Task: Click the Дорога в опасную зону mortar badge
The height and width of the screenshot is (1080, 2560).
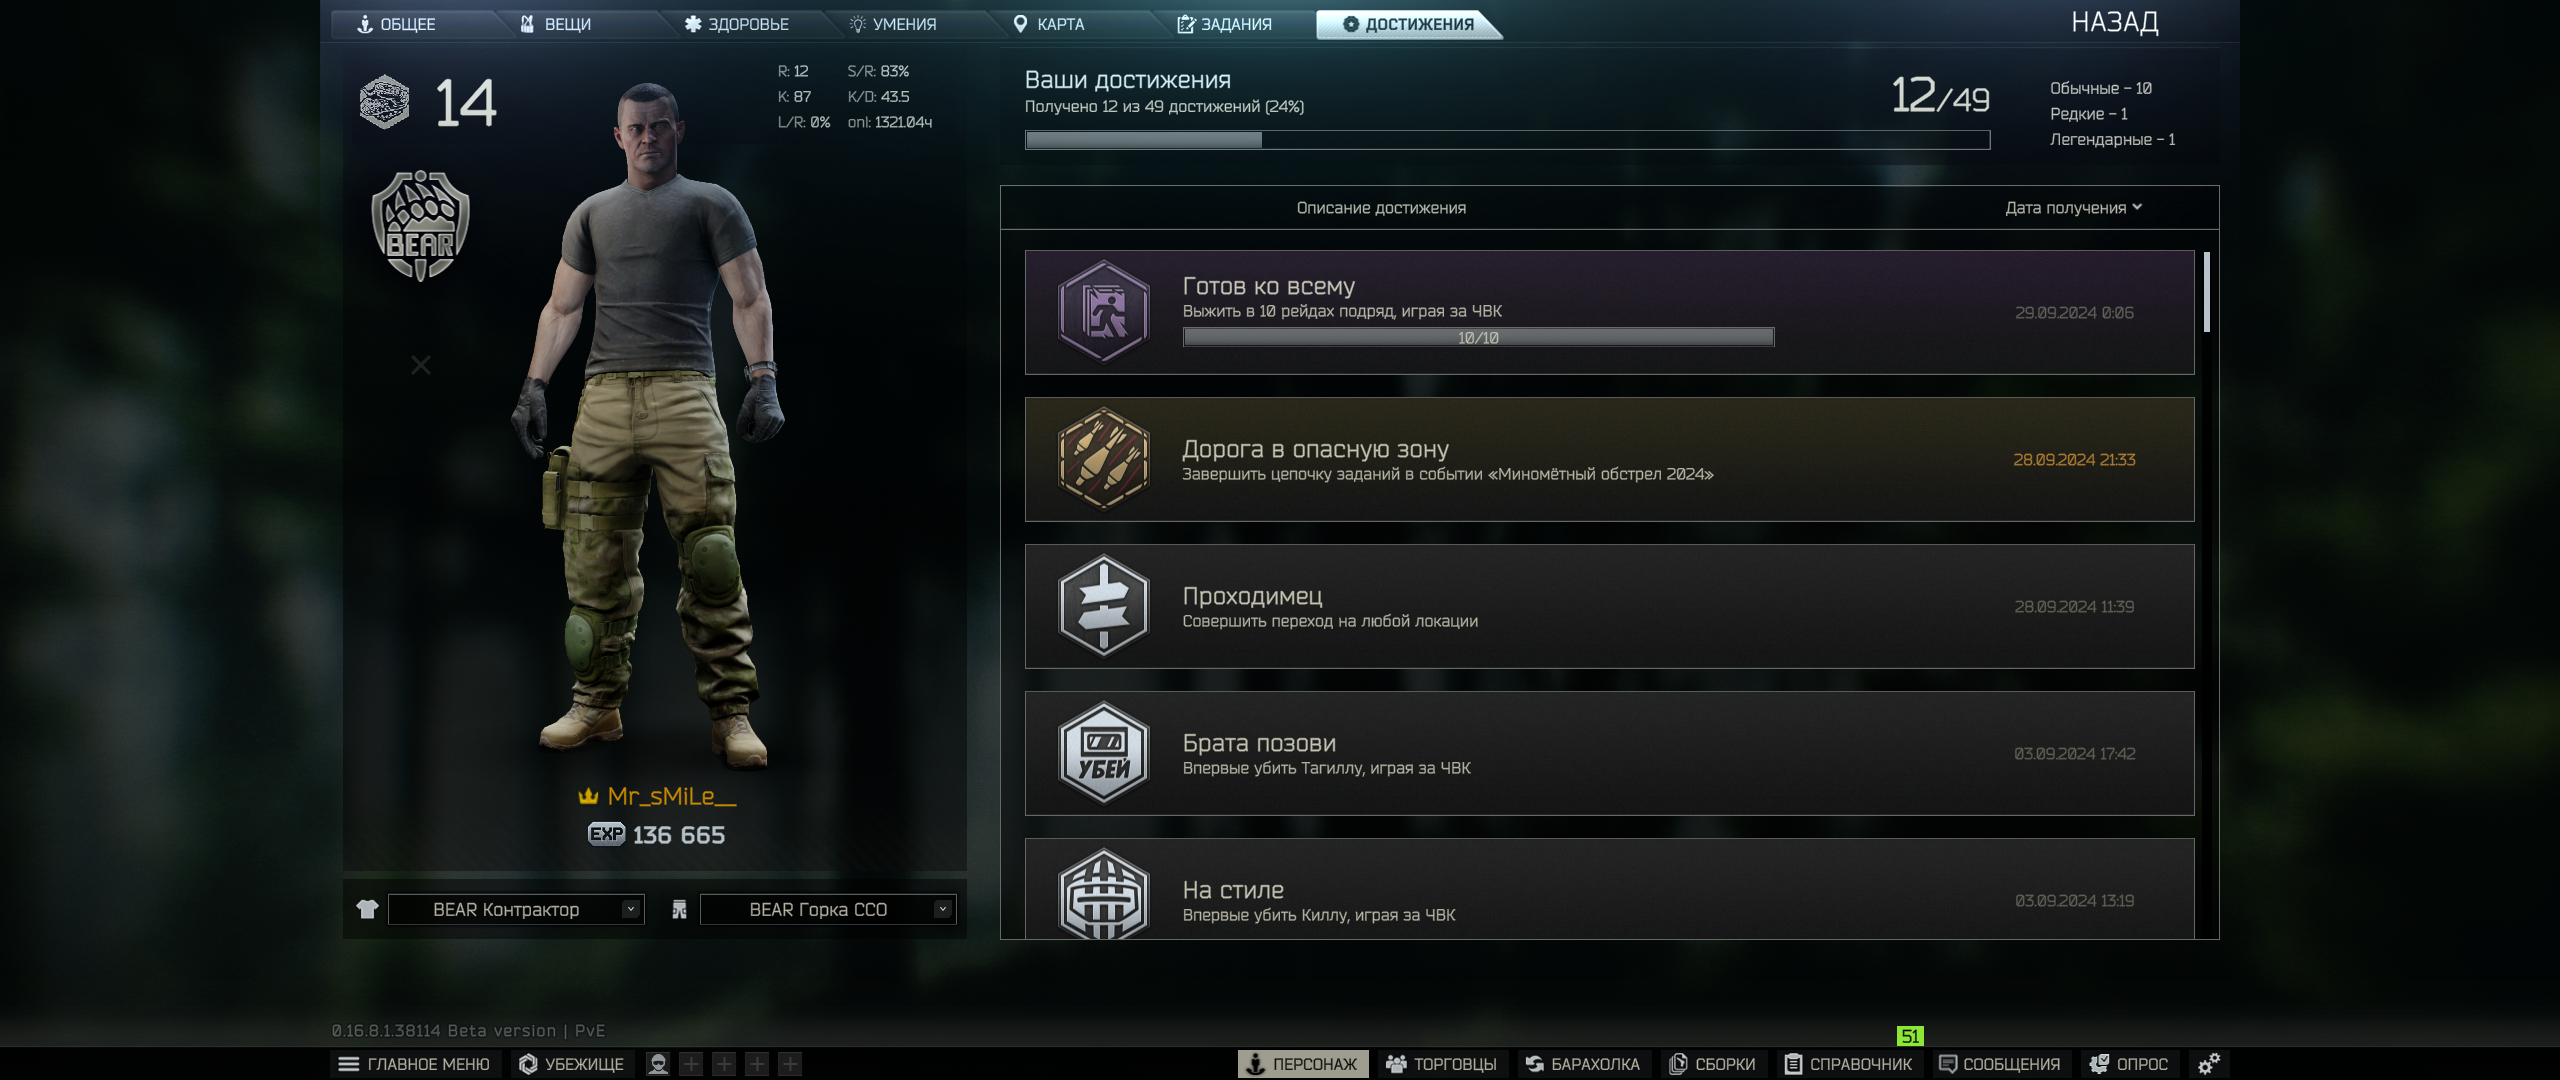Action: click(x=1104, y=459)
